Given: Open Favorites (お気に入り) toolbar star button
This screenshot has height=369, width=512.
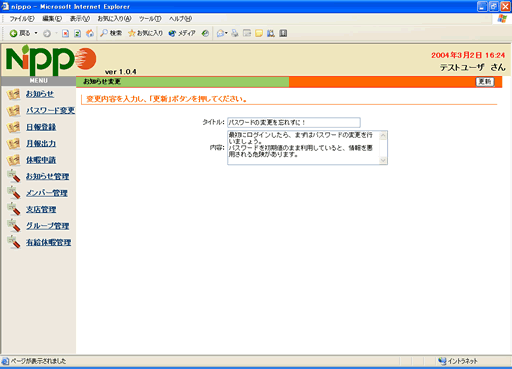Looking at the screenshot, I should (146, 33).
